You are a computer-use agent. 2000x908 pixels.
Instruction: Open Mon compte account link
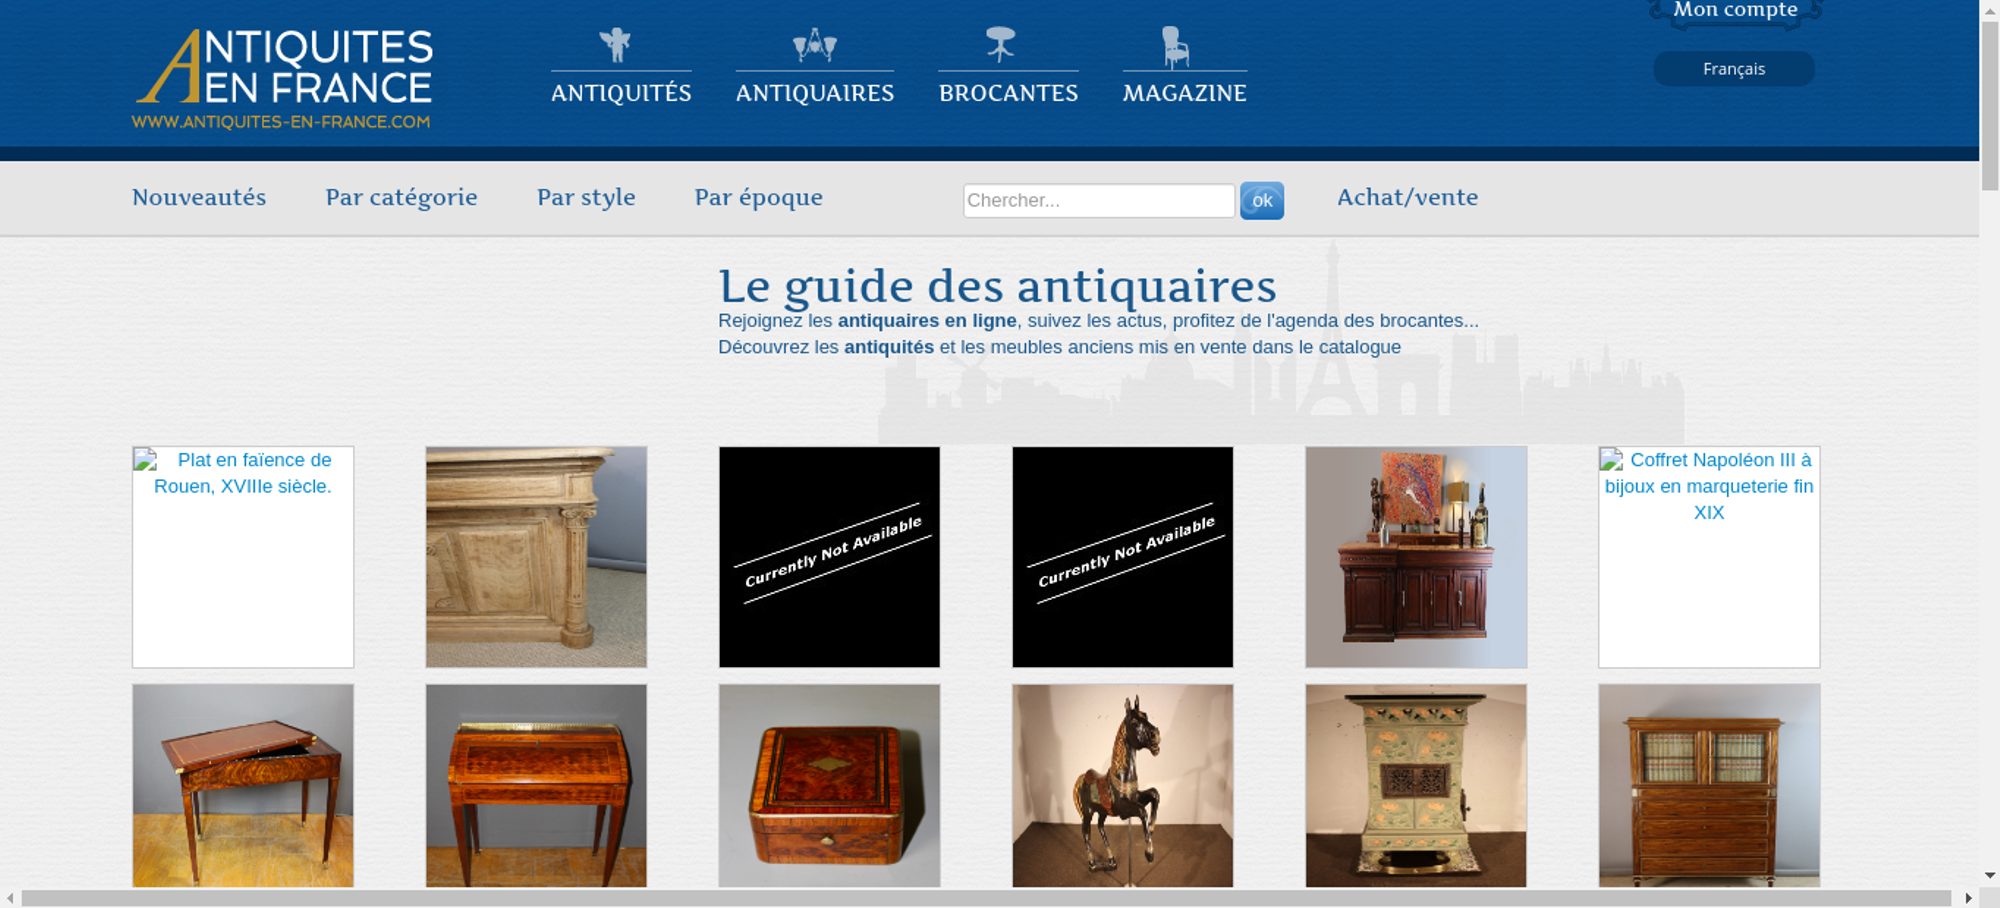point(1736,10)
